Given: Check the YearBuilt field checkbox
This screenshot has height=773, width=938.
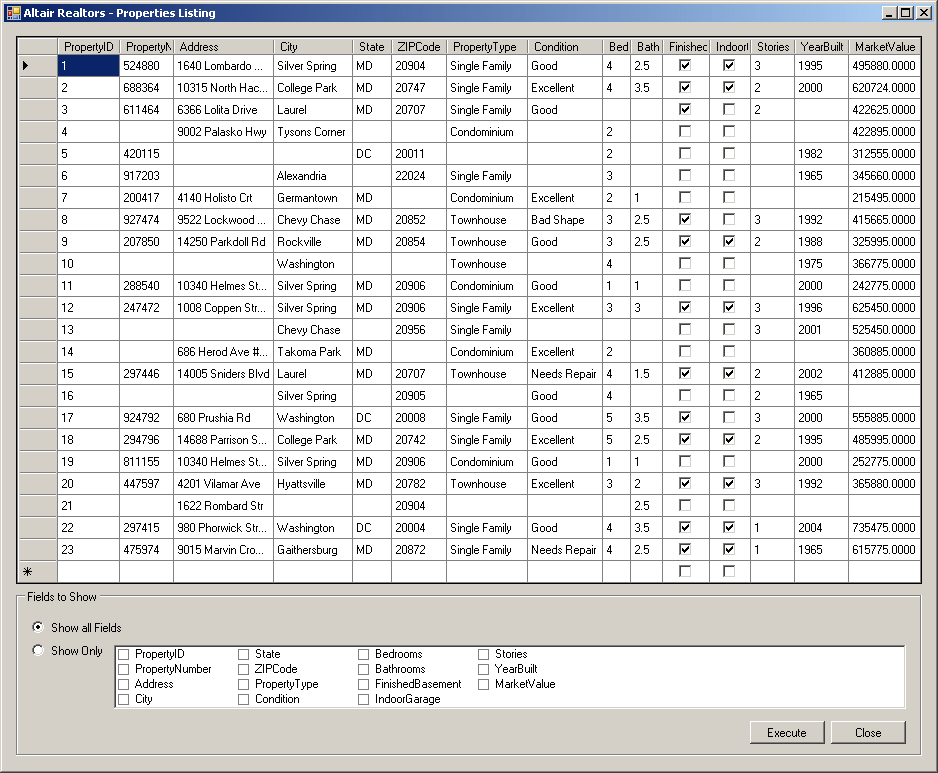Looking at the screenshot, I should coord(483,669).
